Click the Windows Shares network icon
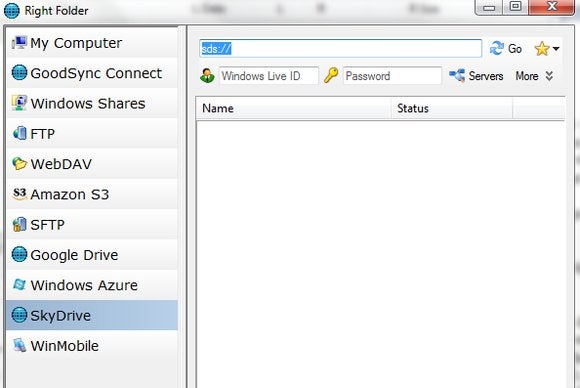Viewport: 580px width, 388px height. click(x=19, y=103)
